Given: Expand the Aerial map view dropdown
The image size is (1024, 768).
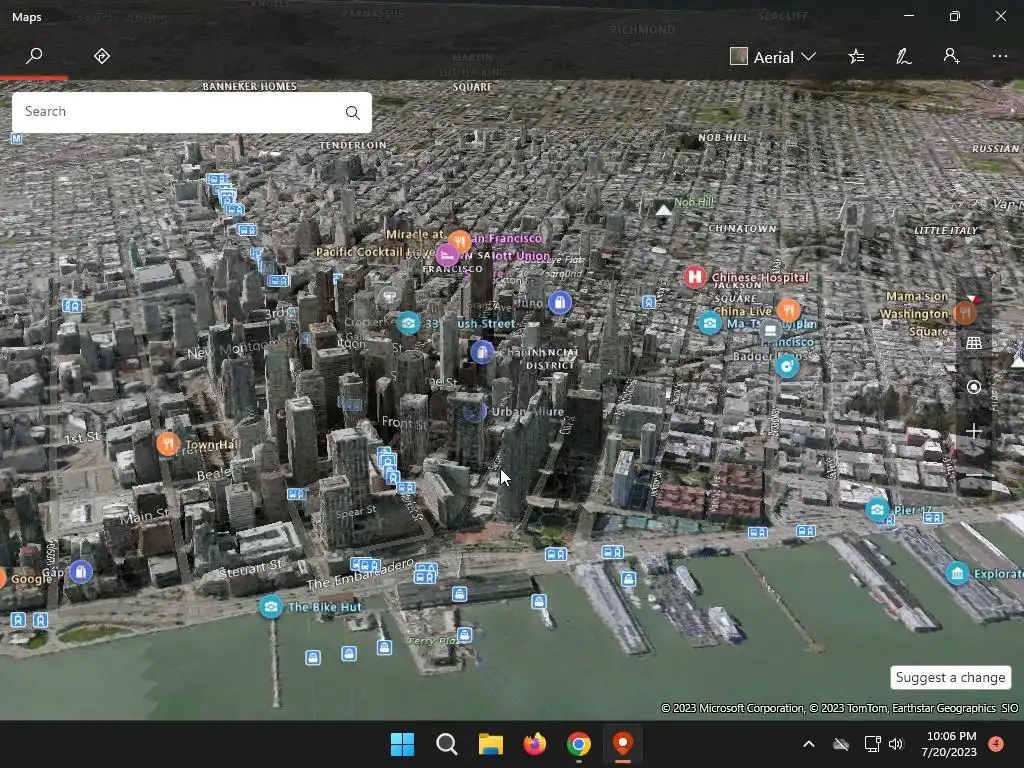Looking at the screenshot, I should [x=773, y=57].
